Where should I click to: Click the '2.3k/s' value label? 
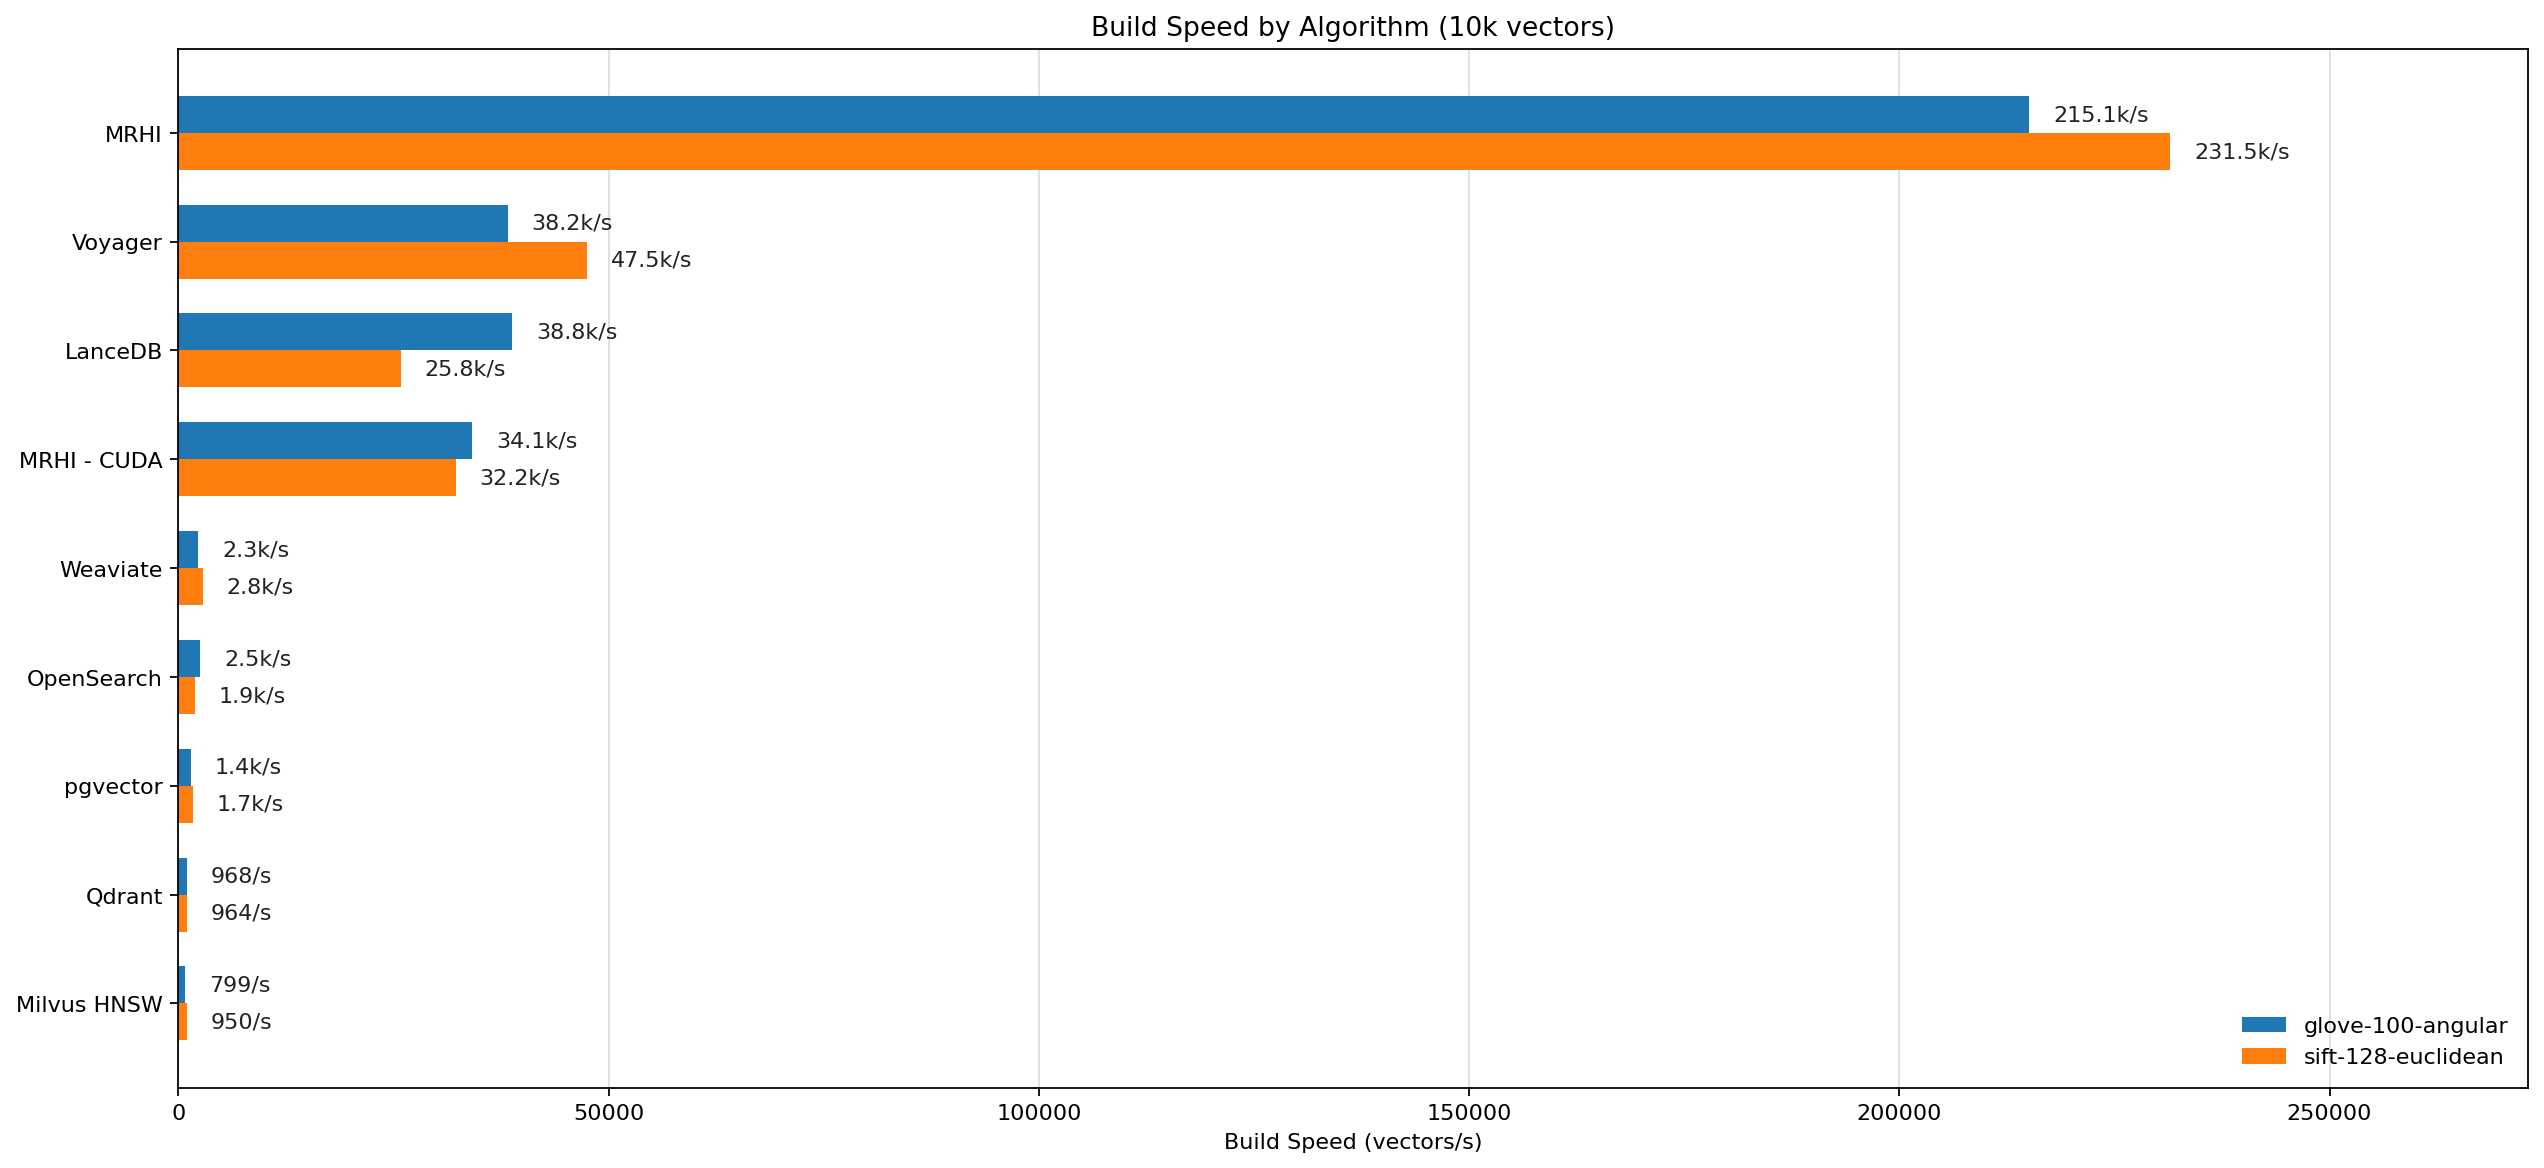256,550
